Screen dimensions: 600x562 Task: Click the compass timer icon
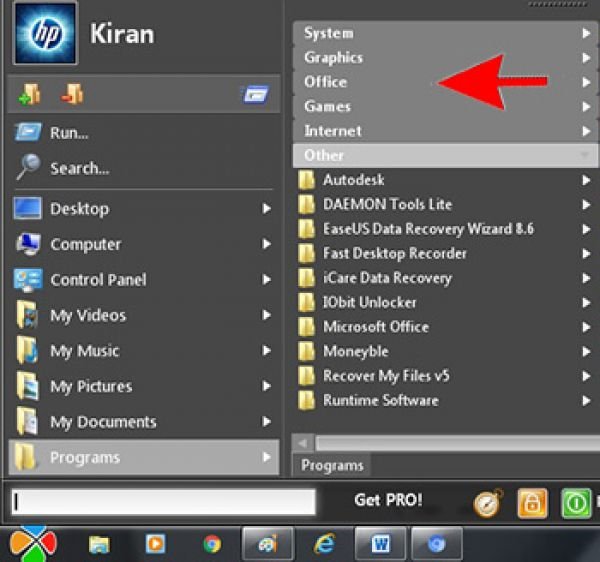(488, 503)
